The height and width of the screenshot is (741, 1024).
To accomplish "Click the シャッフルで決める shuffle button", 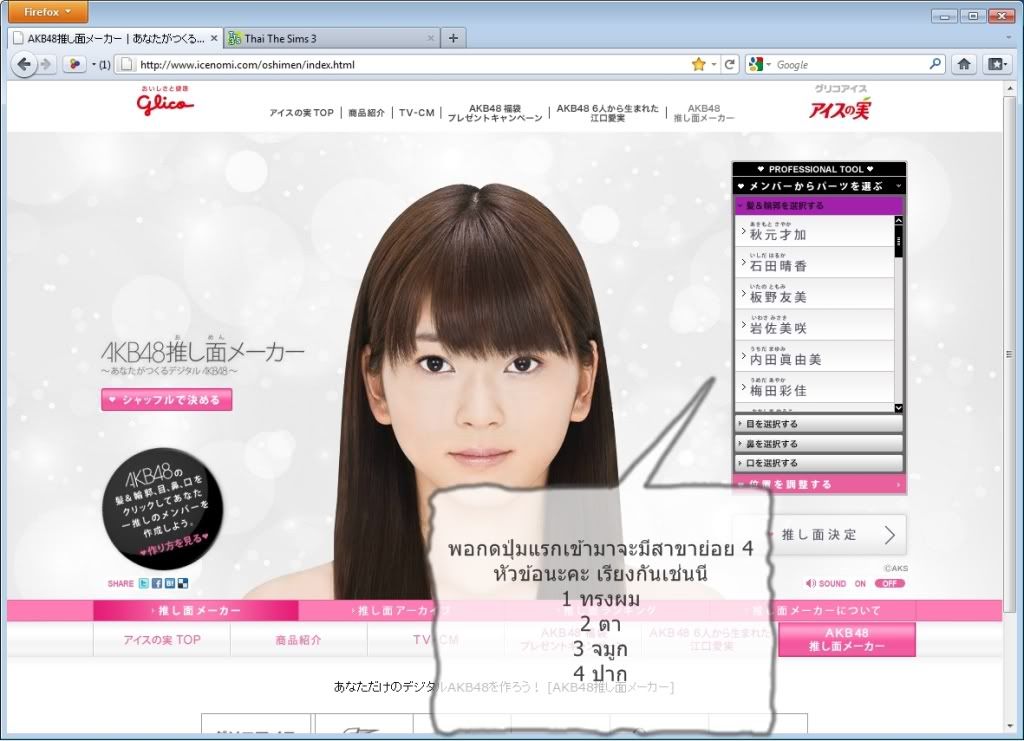I will click(167, 400).
